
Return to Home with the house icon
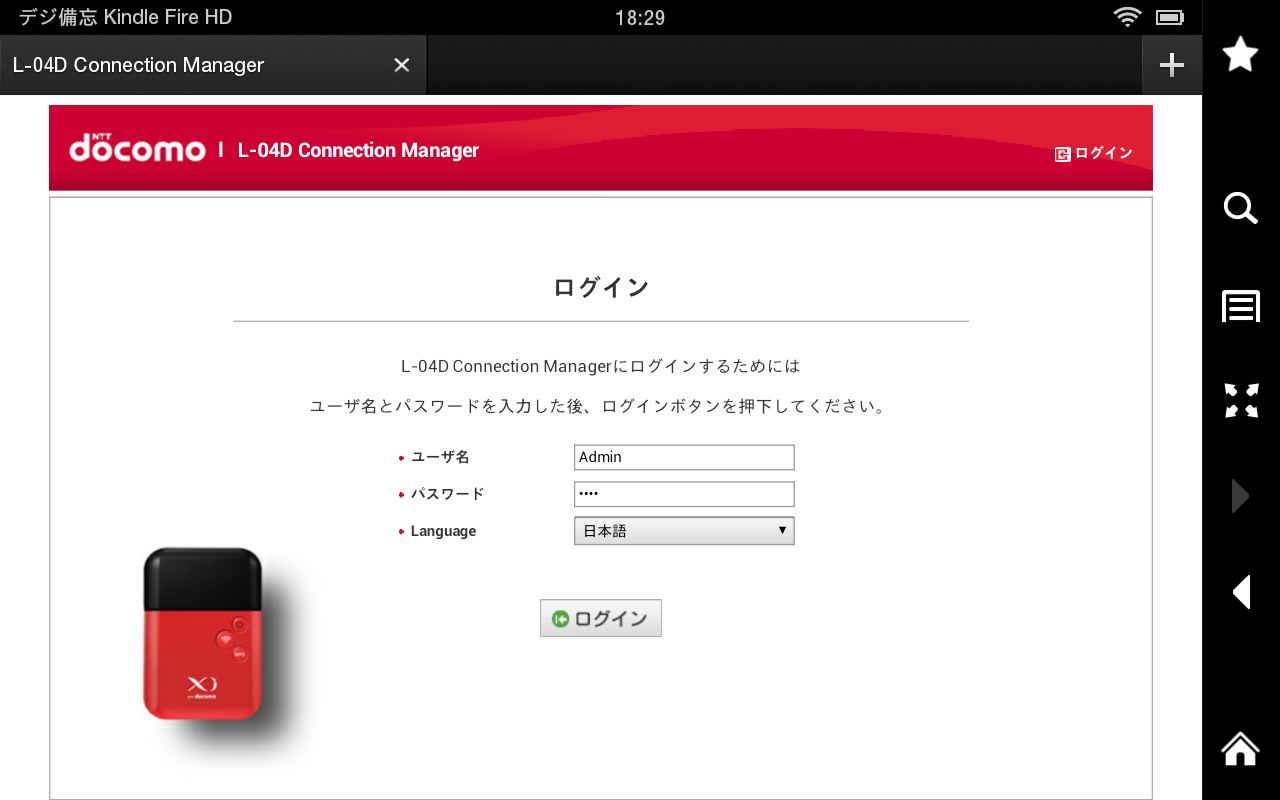point(1240,748)
